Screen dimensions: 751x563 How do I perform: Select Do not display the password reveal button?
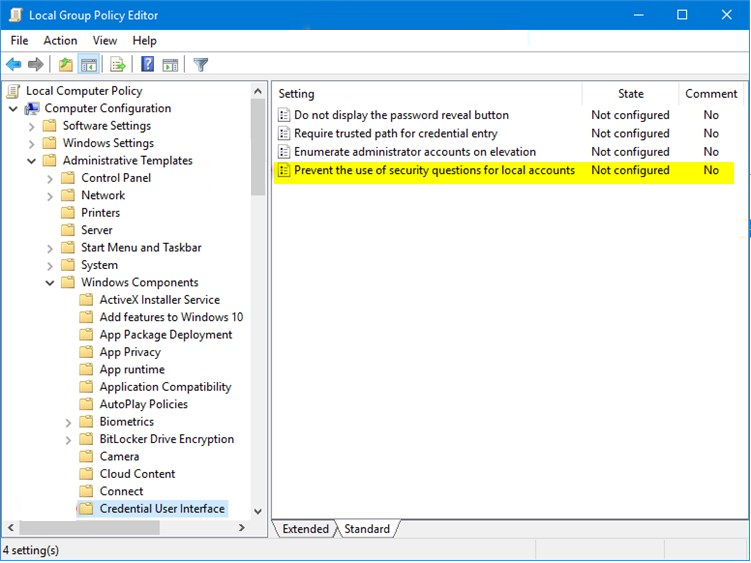point(401,115)
